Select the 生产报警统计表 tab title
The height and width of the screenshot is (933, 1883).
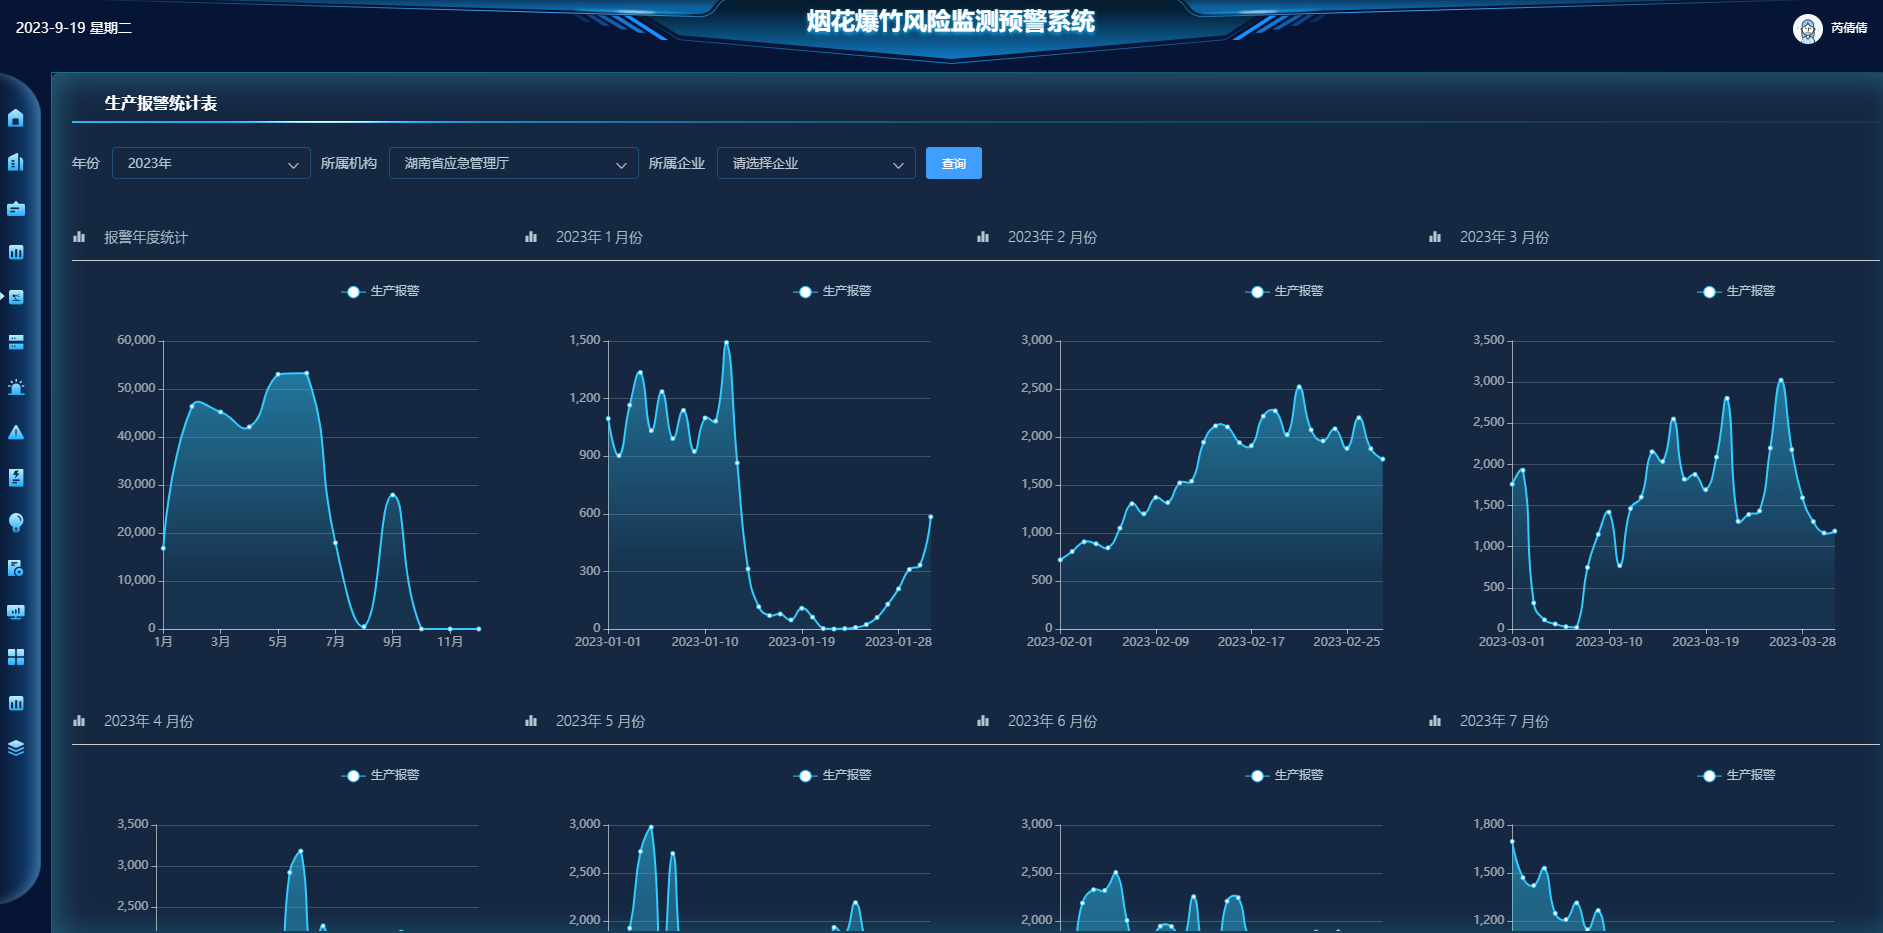161,103
